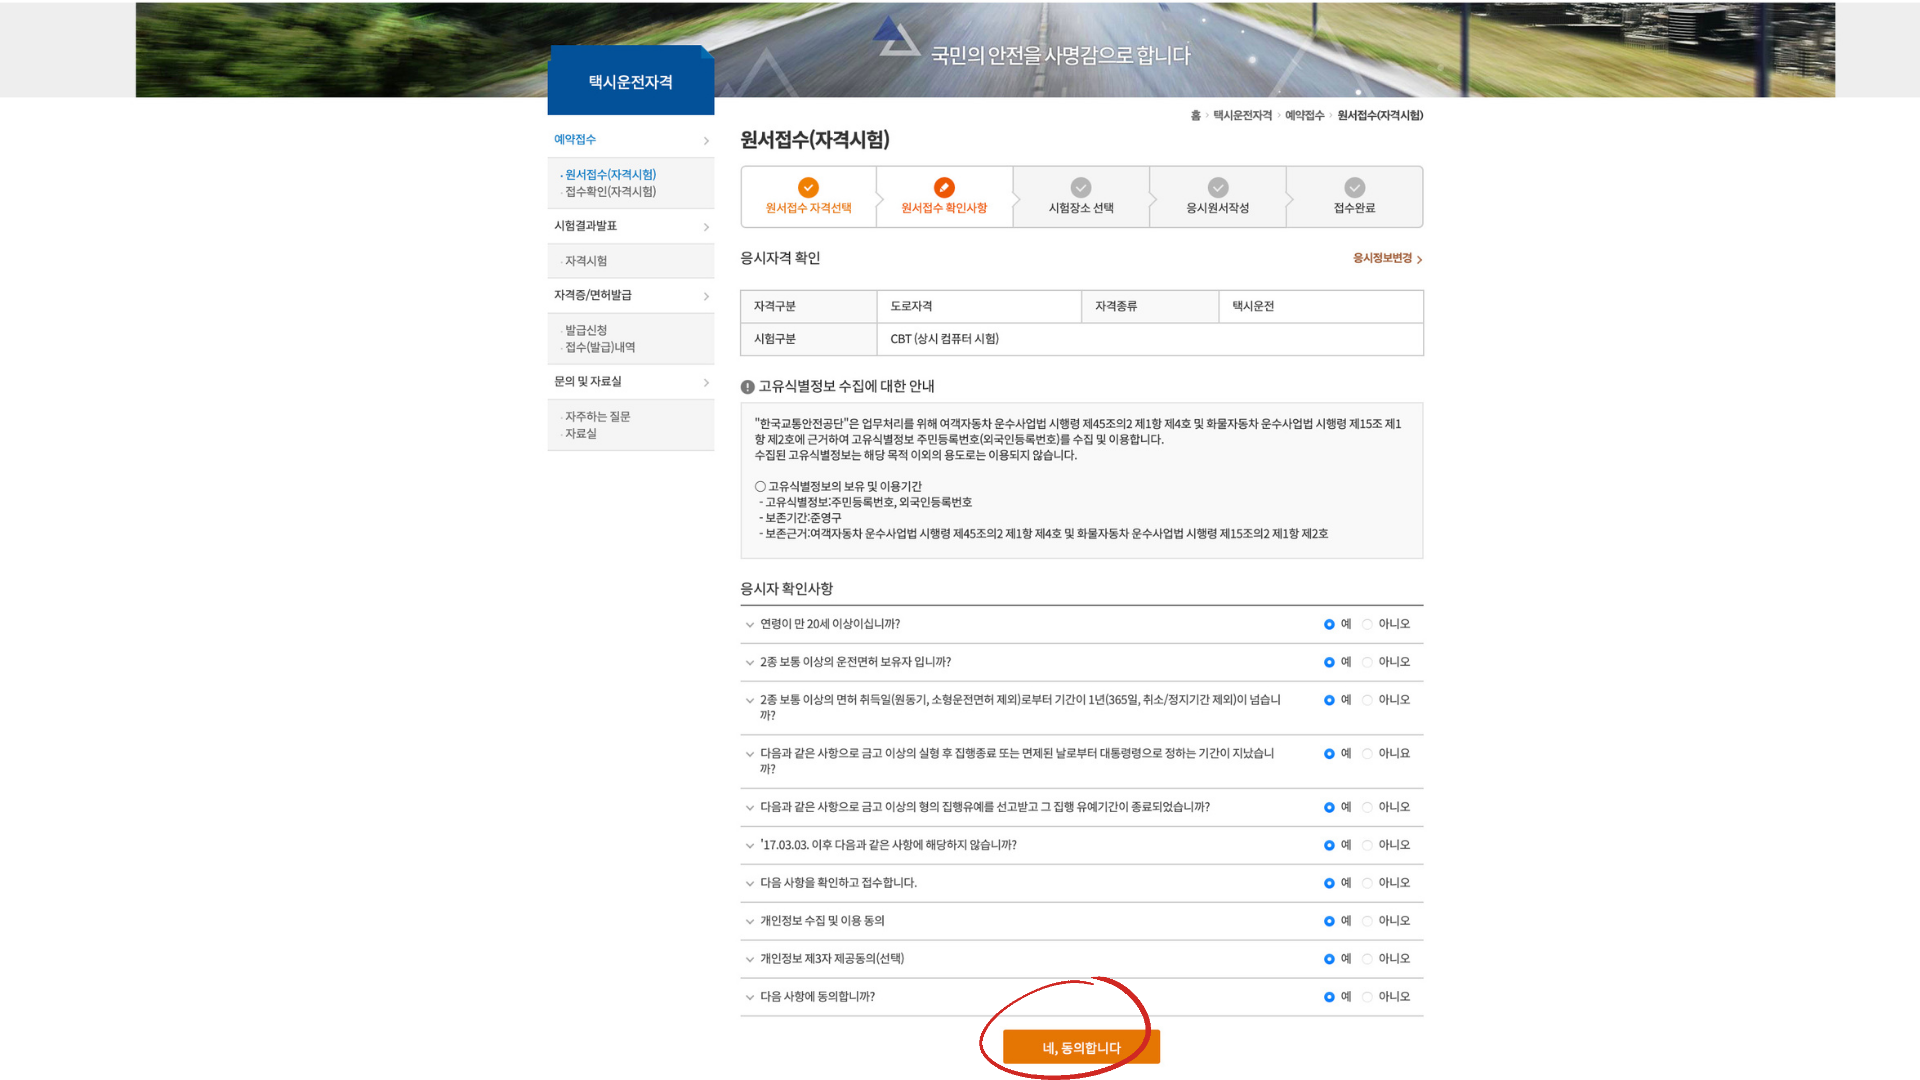Choose 아니오 for the 2종 보통 면허 question
The width and height of the screenshot is (1920, 1080).
pyautogui.click(x=1368, y=661)
